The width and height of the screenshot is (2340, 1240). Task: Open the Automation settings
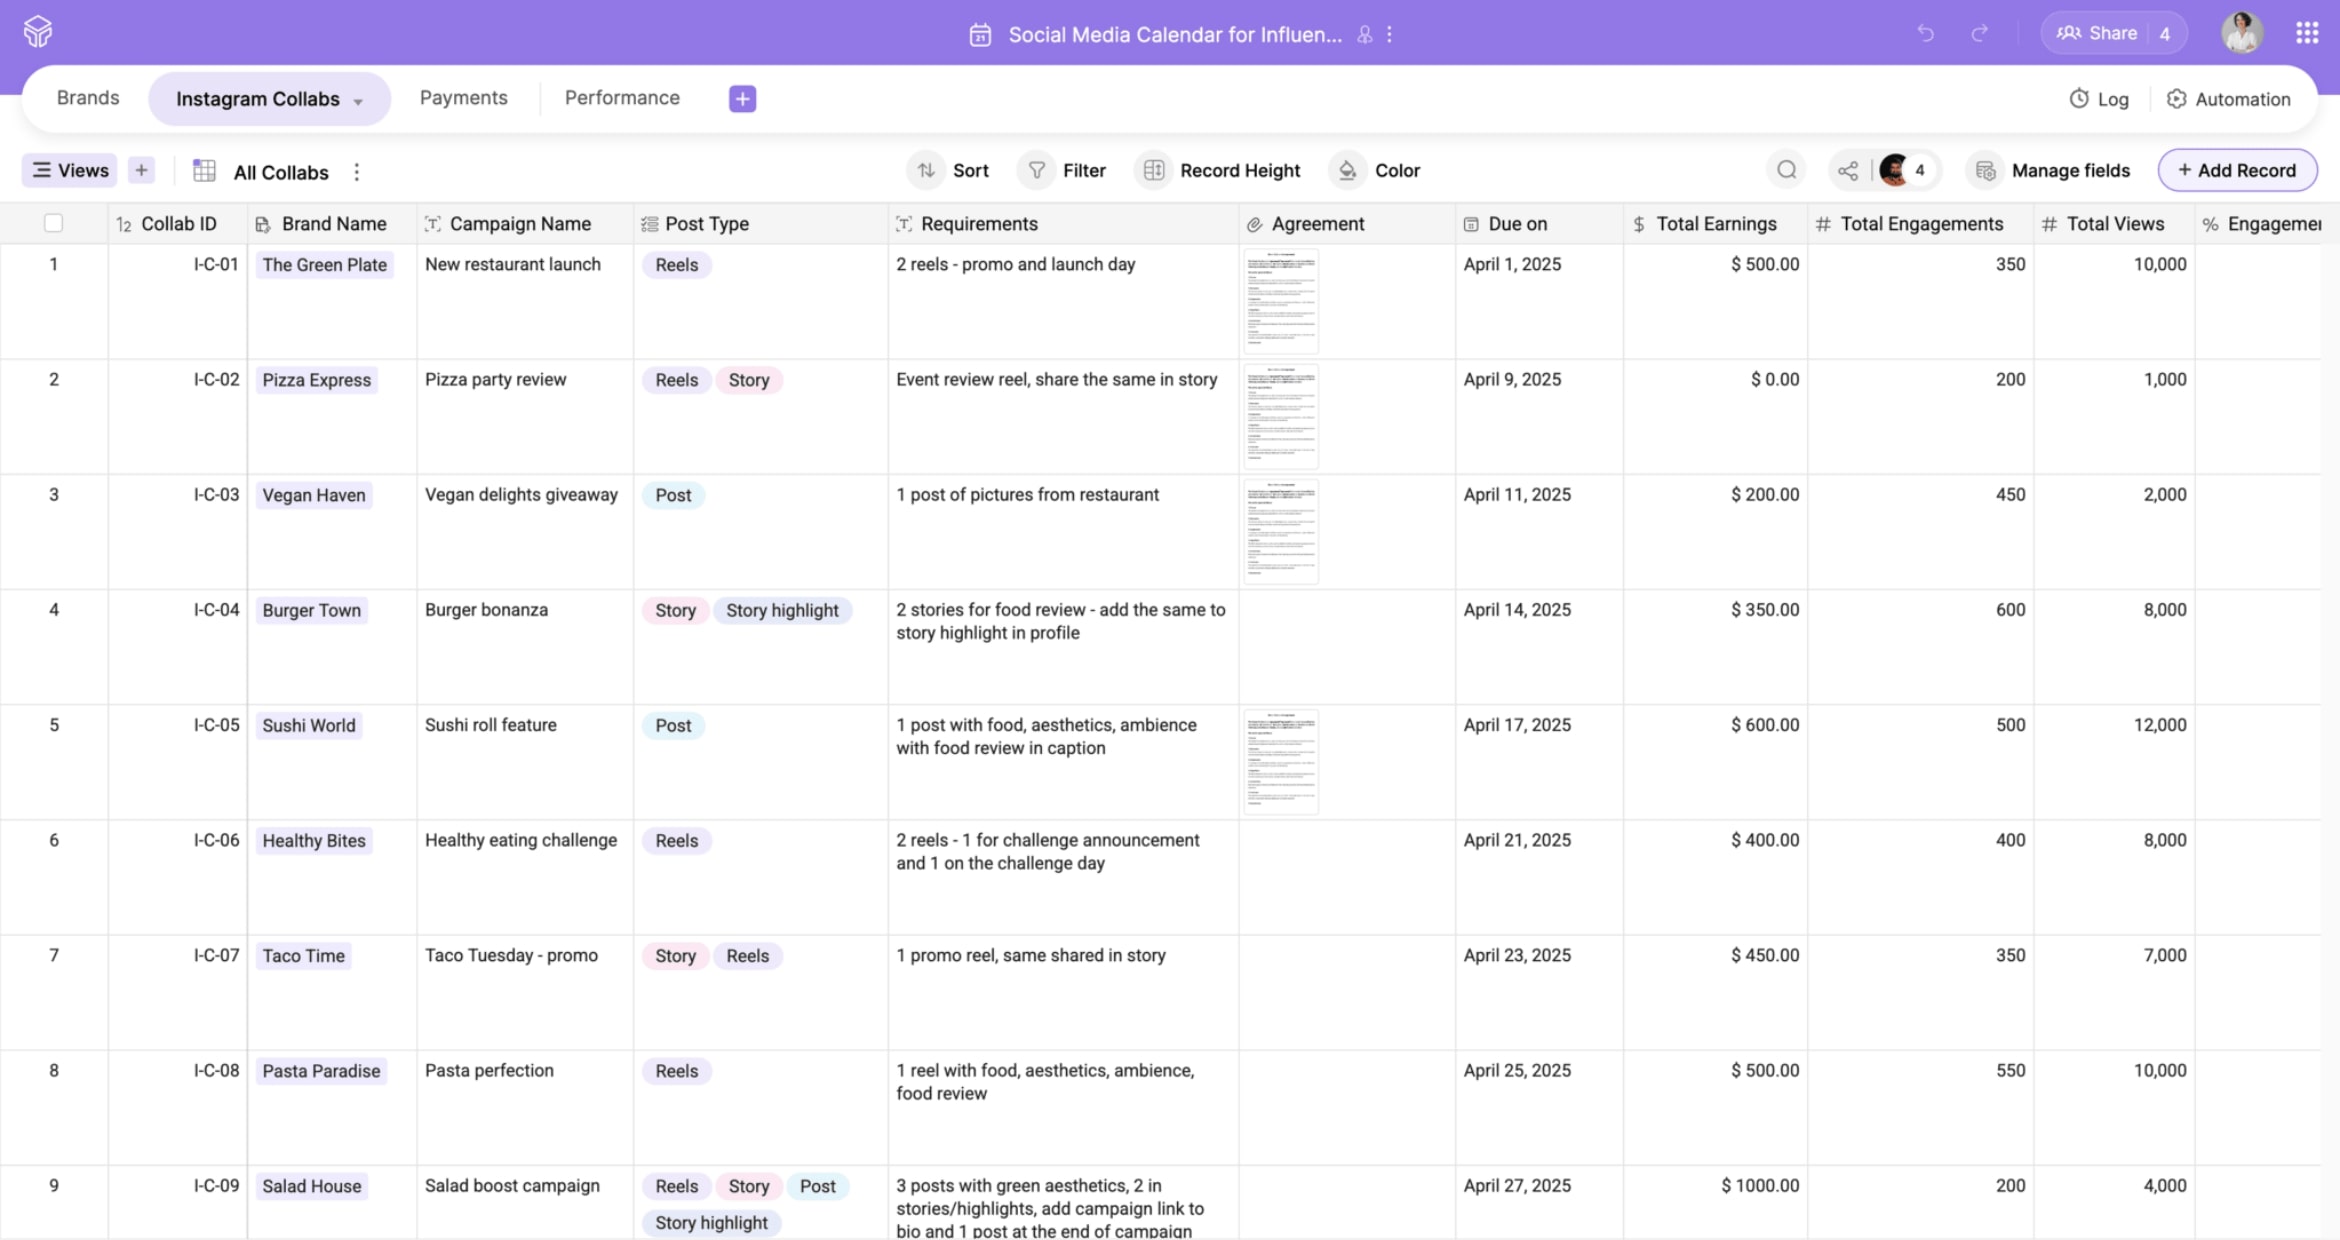pyautogui.click(x=2228, y=99)
